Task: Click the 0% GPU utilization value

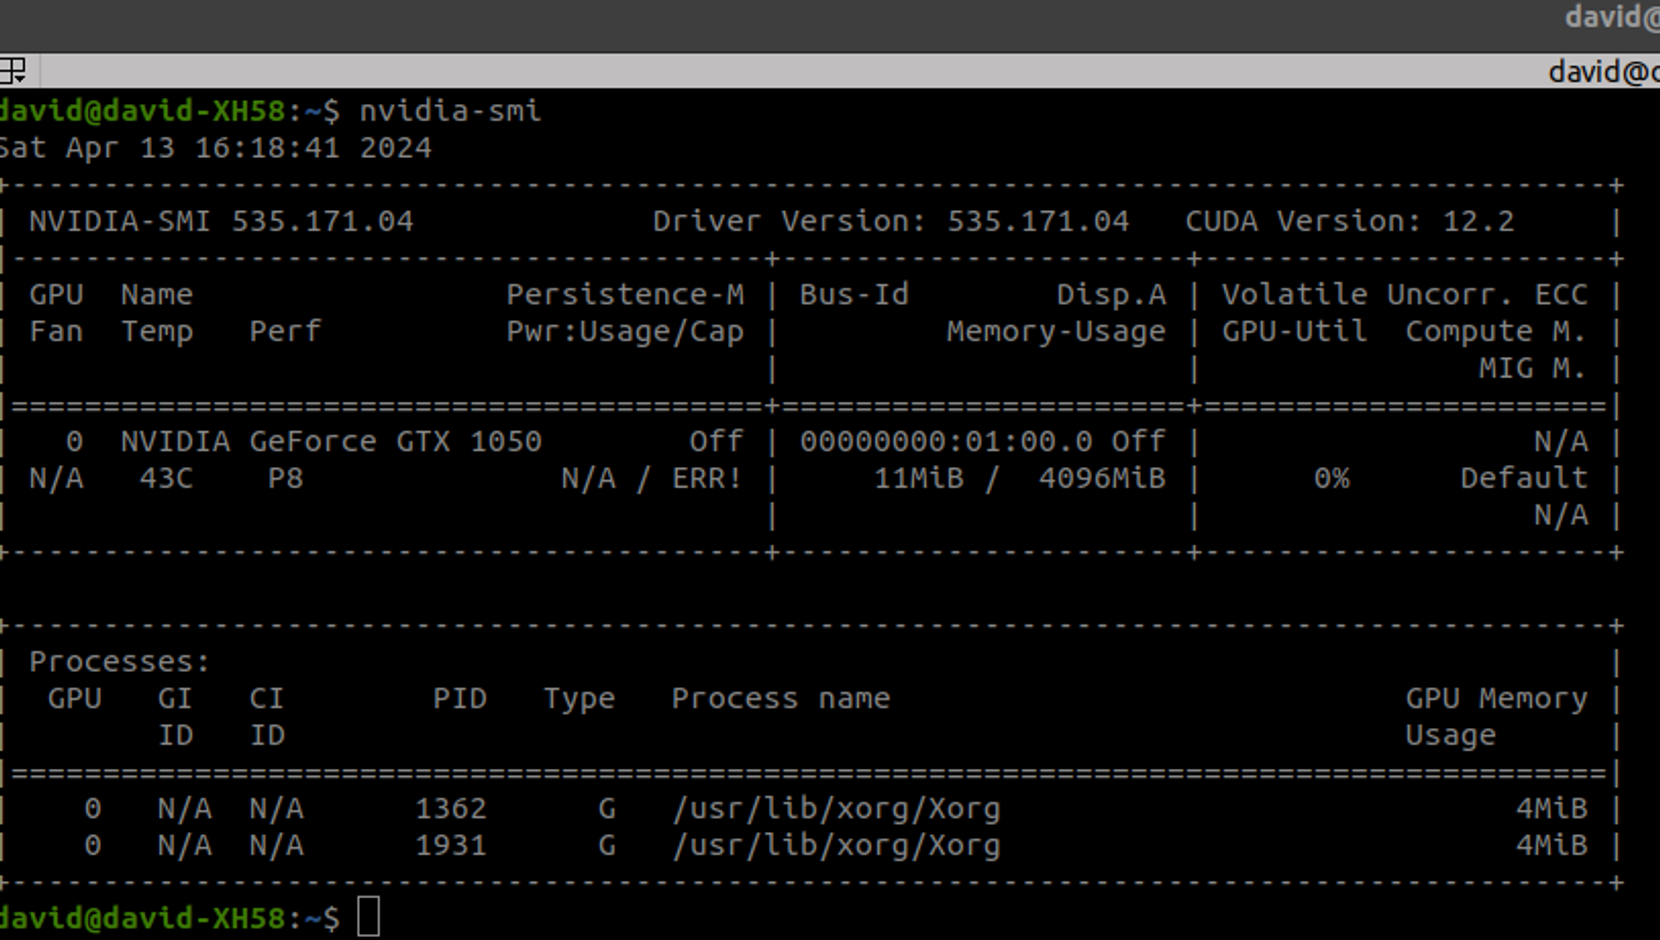Action: 1331,479
